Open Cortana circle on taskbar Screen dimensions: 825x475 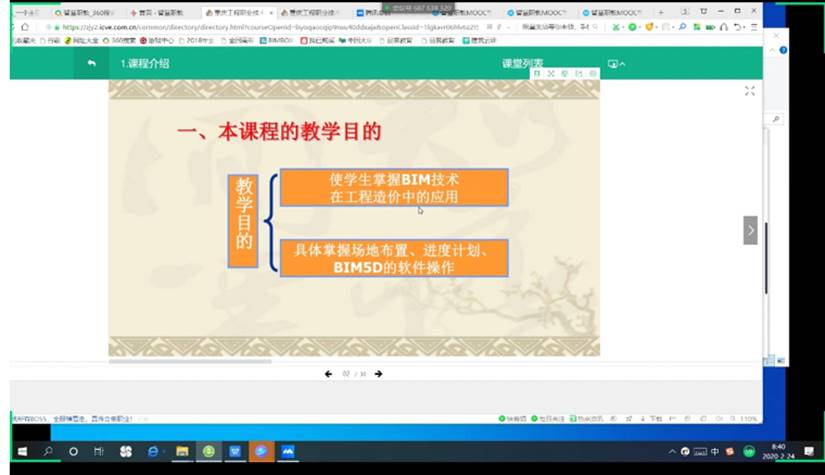click(x=73, y=451)
